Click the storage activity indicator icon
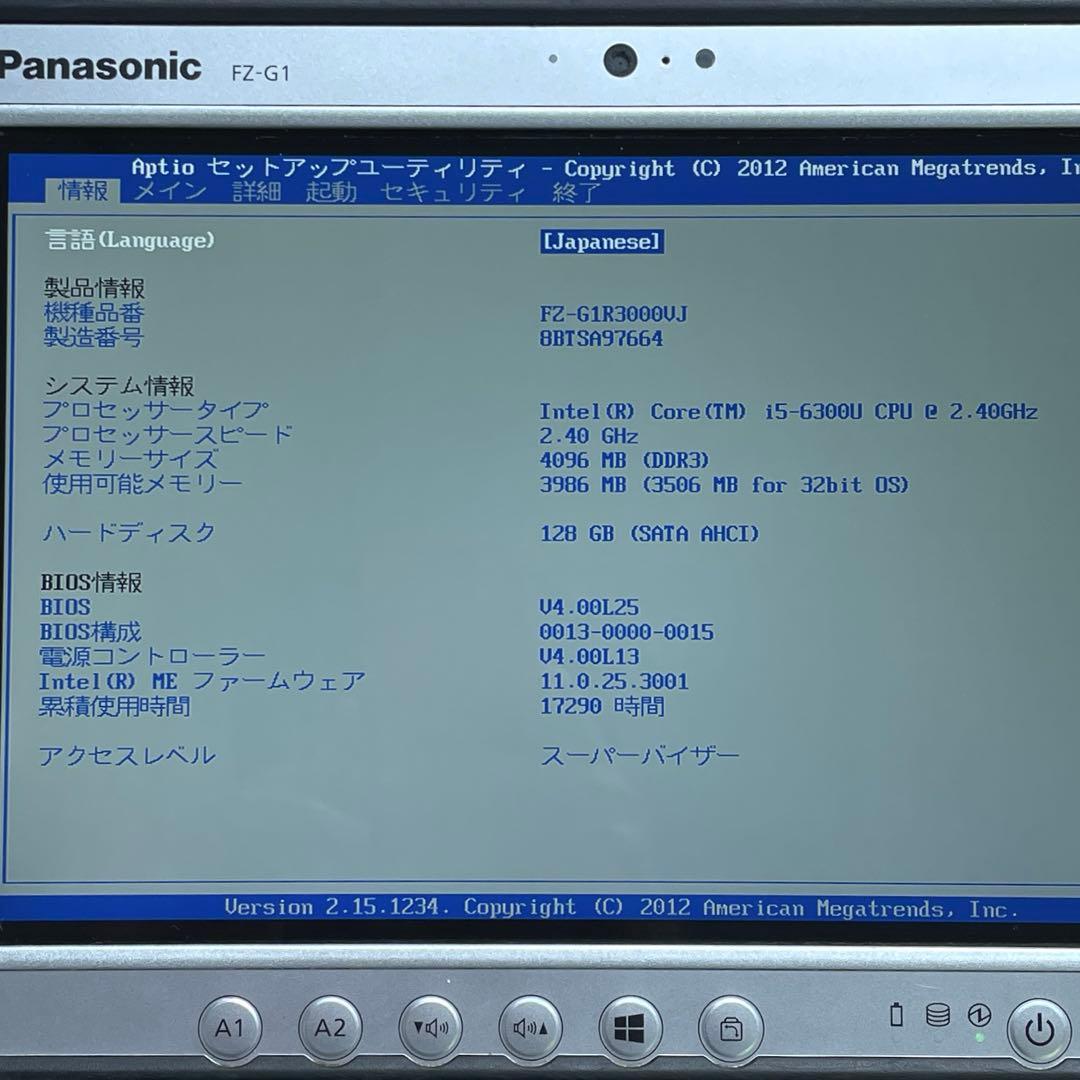This screenshot has width=1080, height=1080. [936, 1016]
